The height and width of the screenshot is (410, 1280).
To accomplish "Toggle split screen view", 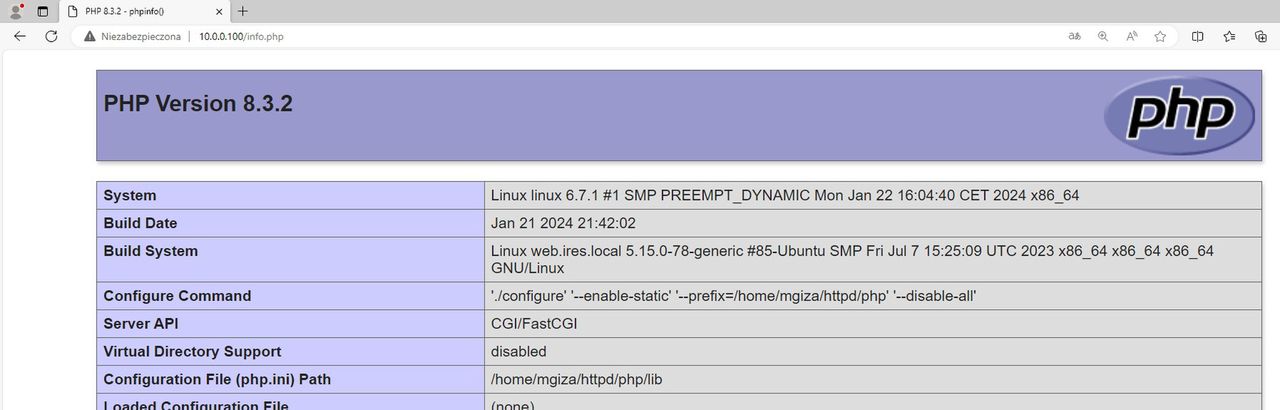I will [x=1198, y=36].
